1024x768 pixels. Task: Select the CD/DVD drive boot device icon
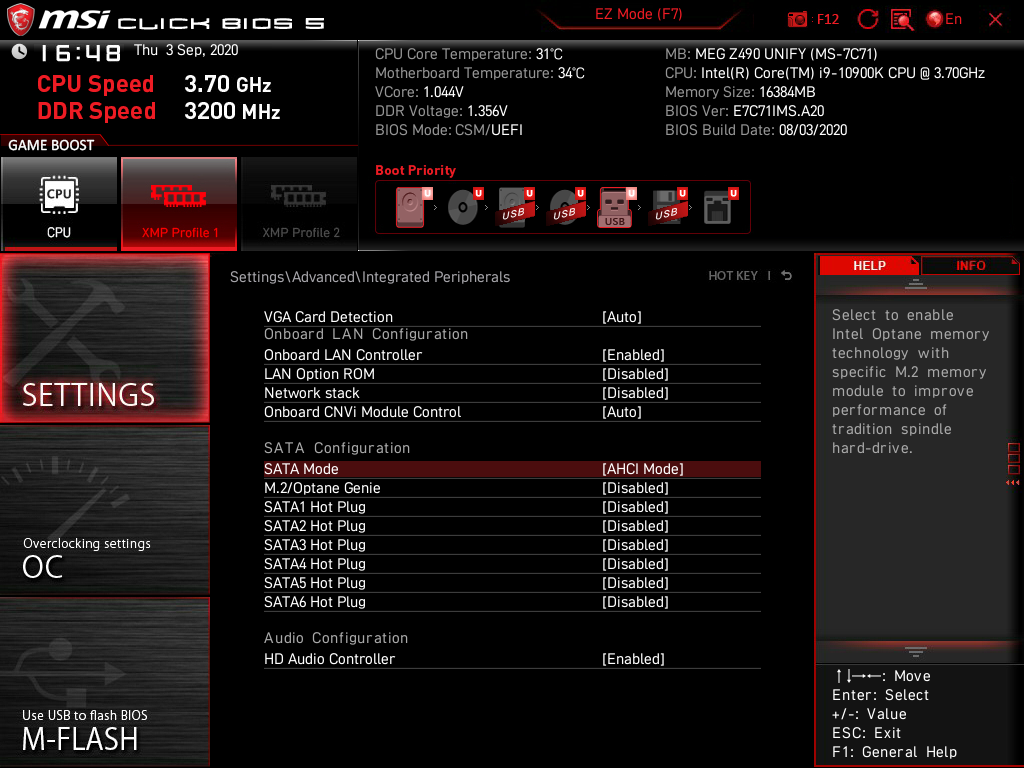(465, 207)
